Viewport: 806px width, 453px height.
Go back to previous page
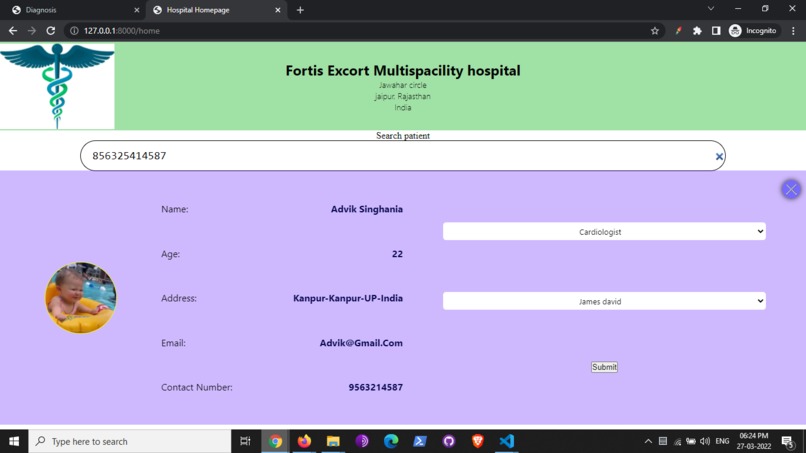(13, 31)
